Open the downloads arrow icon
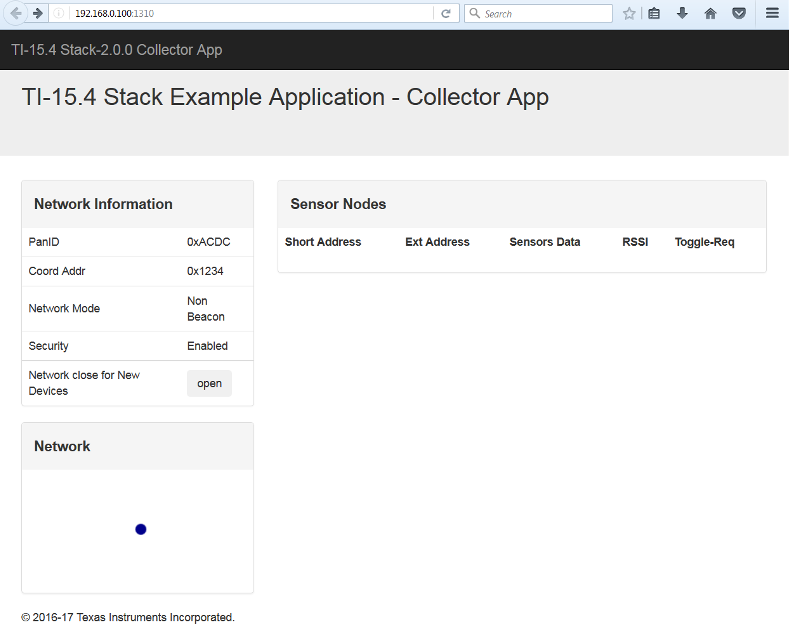The height and width of the screenshot is (639, 789). [682, 13]
